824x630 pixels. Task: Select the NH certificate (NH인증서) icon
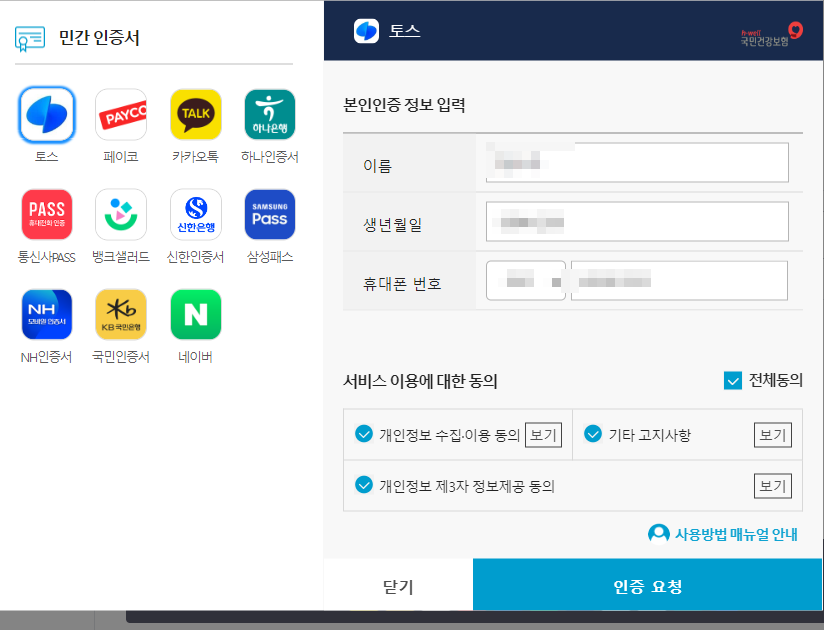pyautogui.click(x=47, y=315)
